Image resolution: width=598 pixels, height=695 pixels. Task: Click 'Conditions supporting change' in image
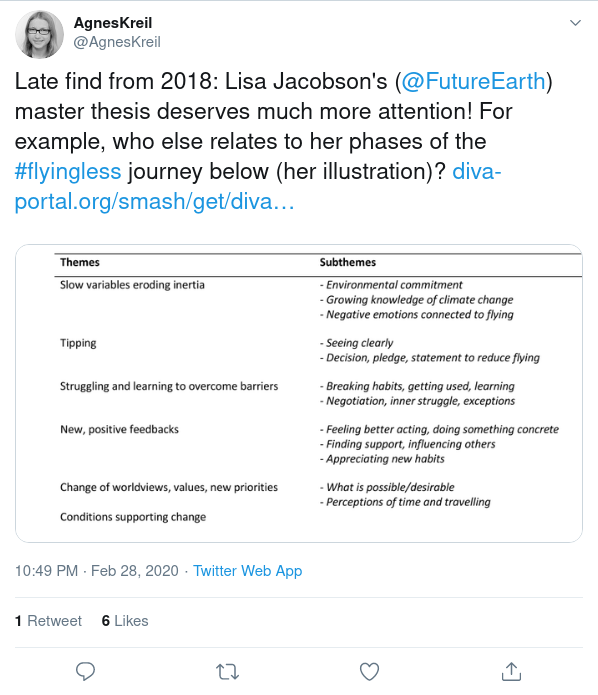pos(133,517)
